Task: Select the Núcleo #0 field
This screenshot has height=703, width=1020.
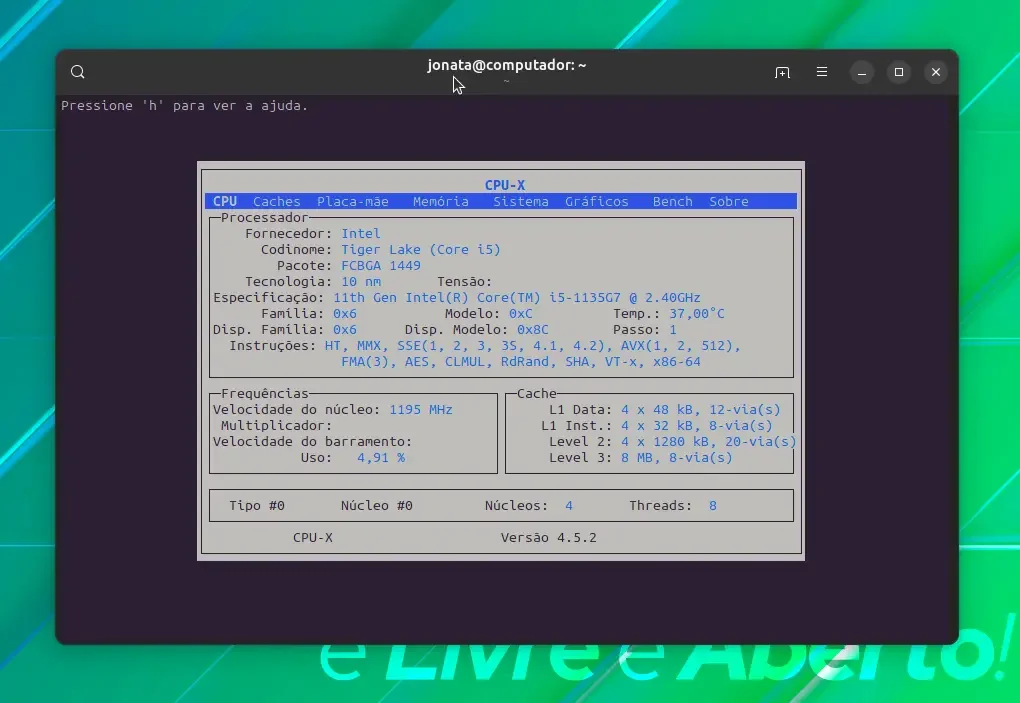Action: click(x=377, y=506)
